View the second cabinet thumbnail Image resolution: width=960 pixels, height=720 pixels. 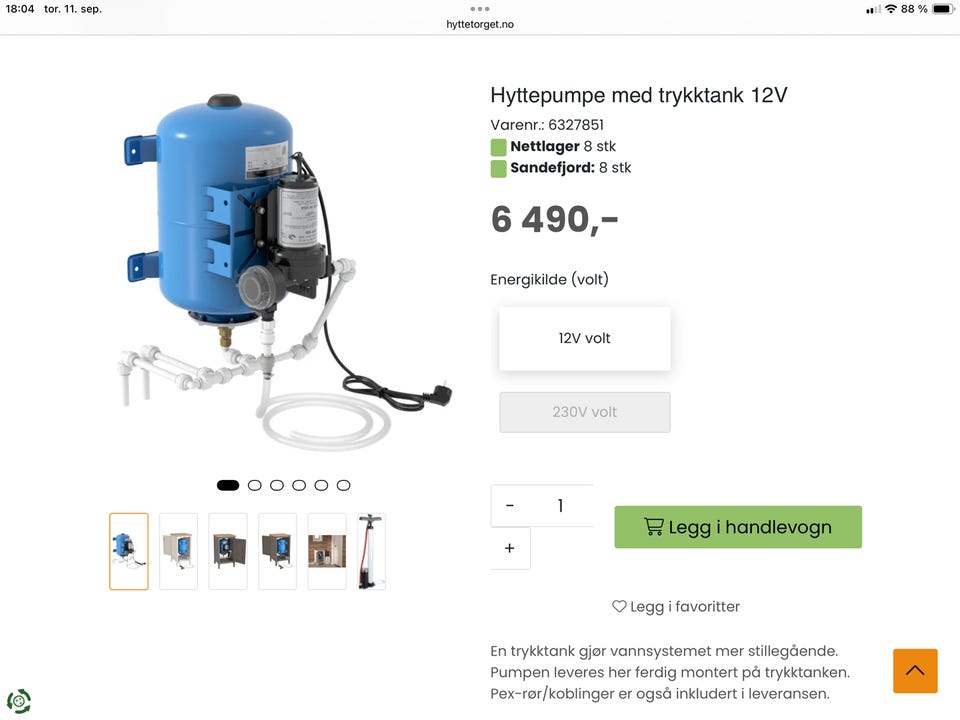(228, 552)
